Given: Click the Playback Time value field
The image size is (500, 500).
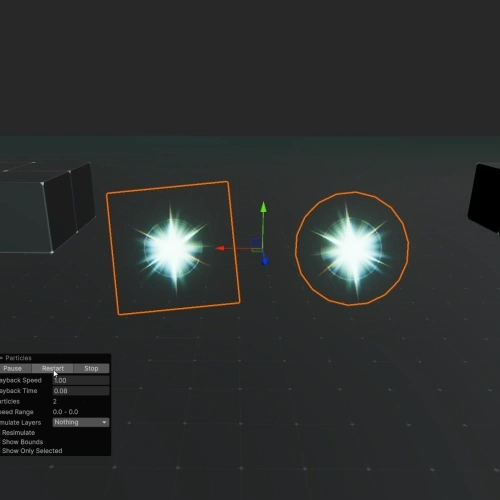Looking at the screenshot, I should tap(81, 391).
